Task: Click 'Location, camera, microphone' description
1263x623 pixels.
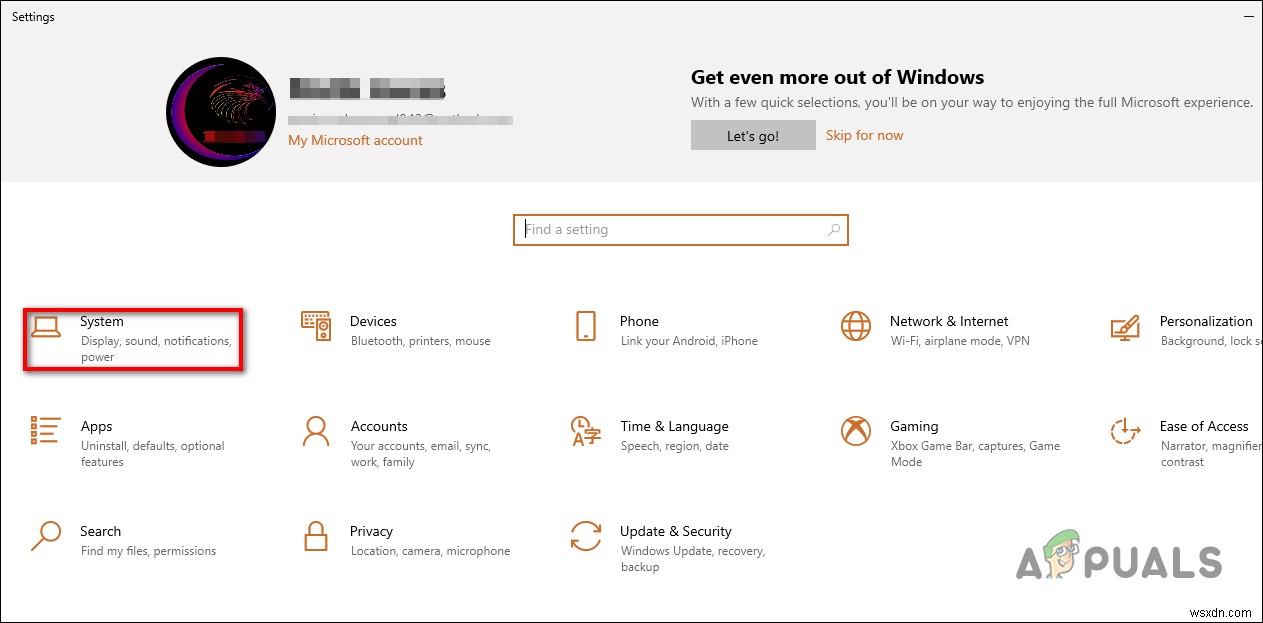Action: click(x=431, y=551)
